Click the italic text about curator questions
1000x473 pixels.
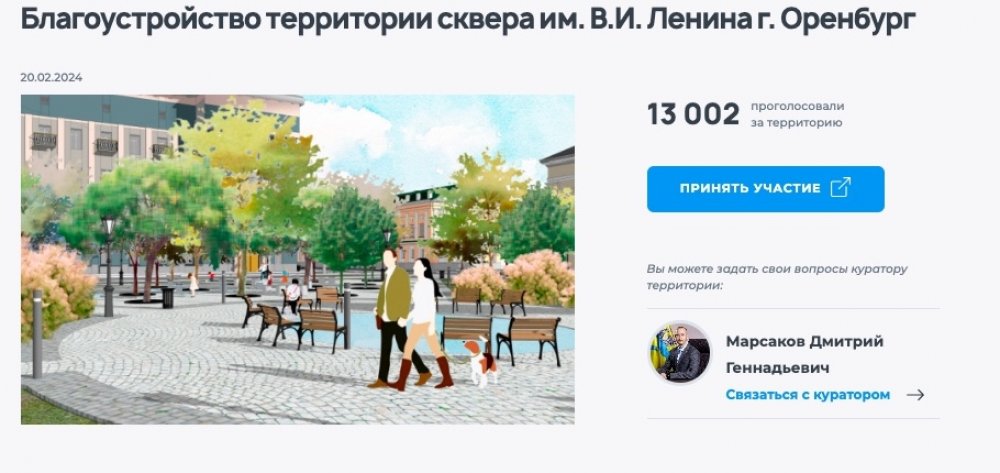point(776,277)
